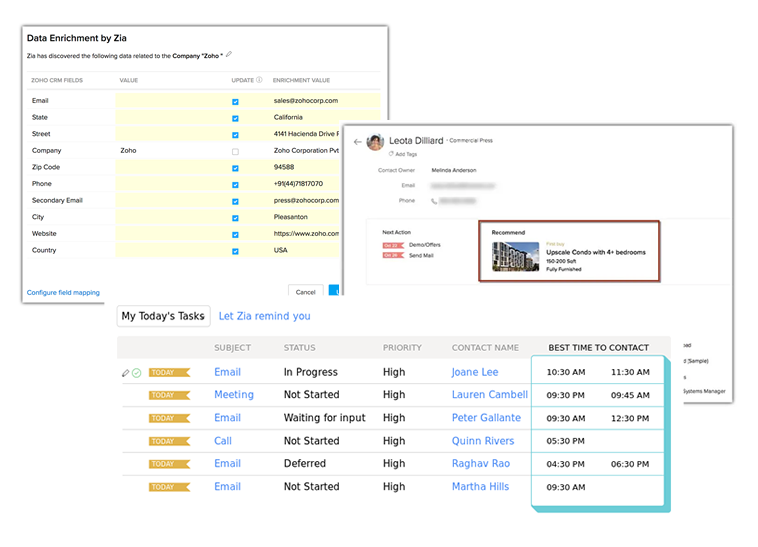758x547 pixels.
Task: Open the Meeting task subject link
Action: tap(234, 394)
